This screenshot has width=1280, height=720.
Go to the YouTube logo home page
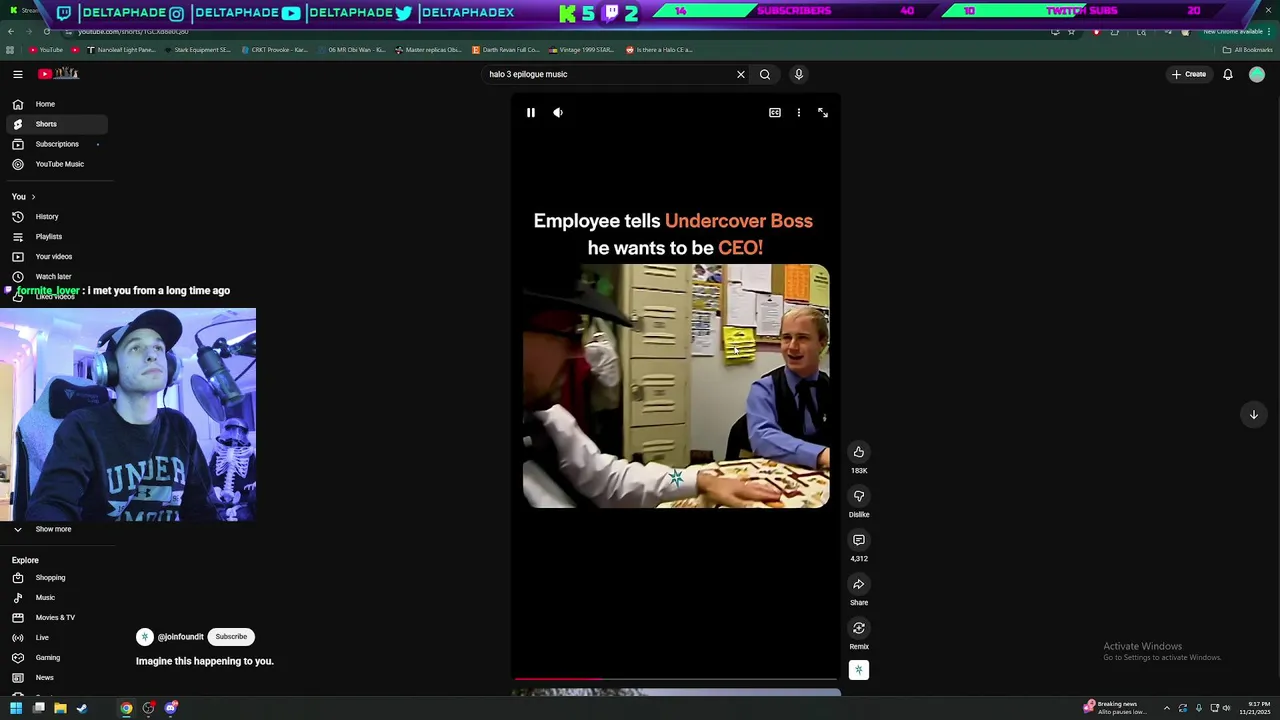[x=58, y=74]
